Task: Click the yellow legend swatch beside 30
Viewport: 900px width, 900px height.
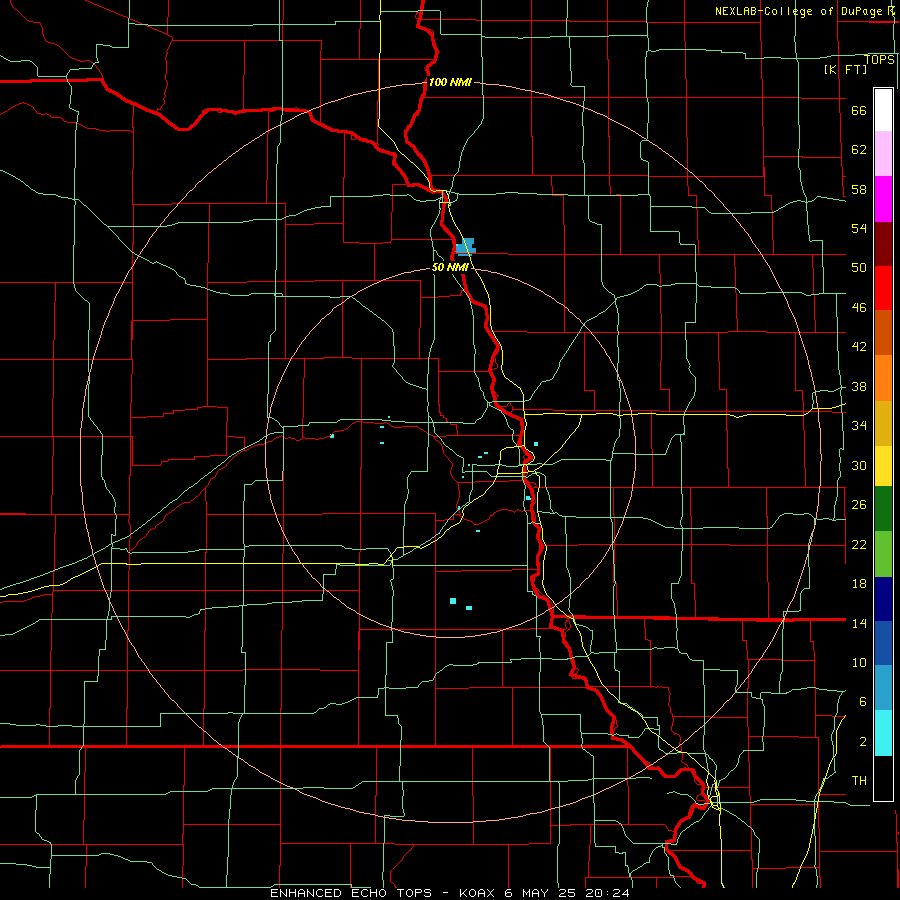Action: click(883, 466)
